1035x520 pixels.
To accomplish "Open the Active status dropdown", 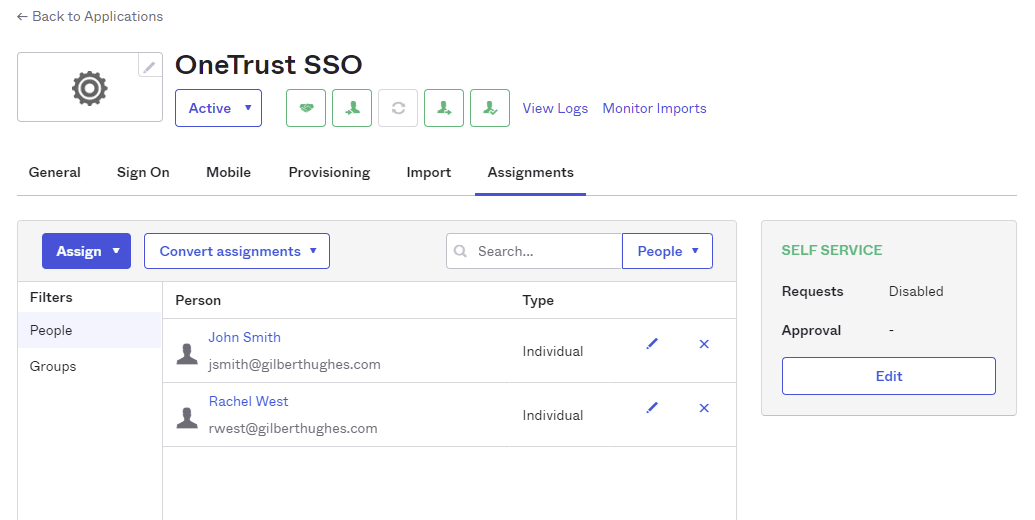I will 218,108.
